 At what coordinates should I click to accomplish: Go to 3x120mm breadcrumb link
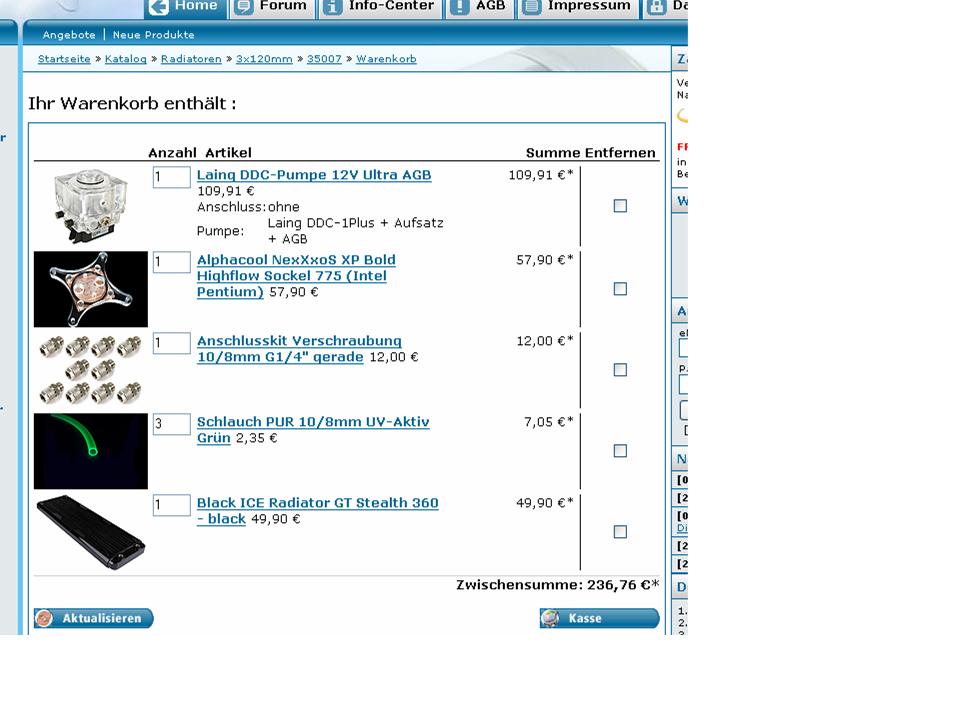coord(264,59)
